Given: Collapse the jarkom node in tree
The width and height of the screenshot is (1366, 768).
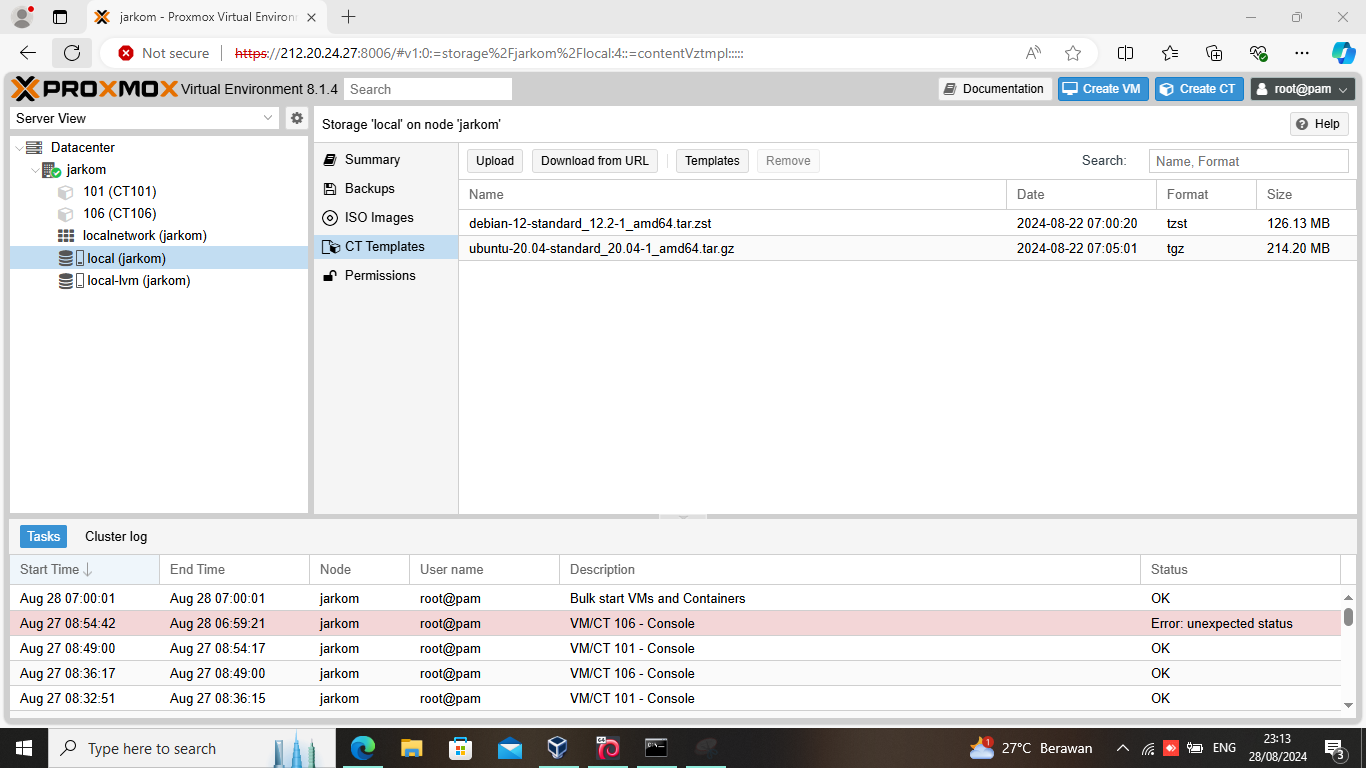Looking at the screenshot, I should 35,170.
